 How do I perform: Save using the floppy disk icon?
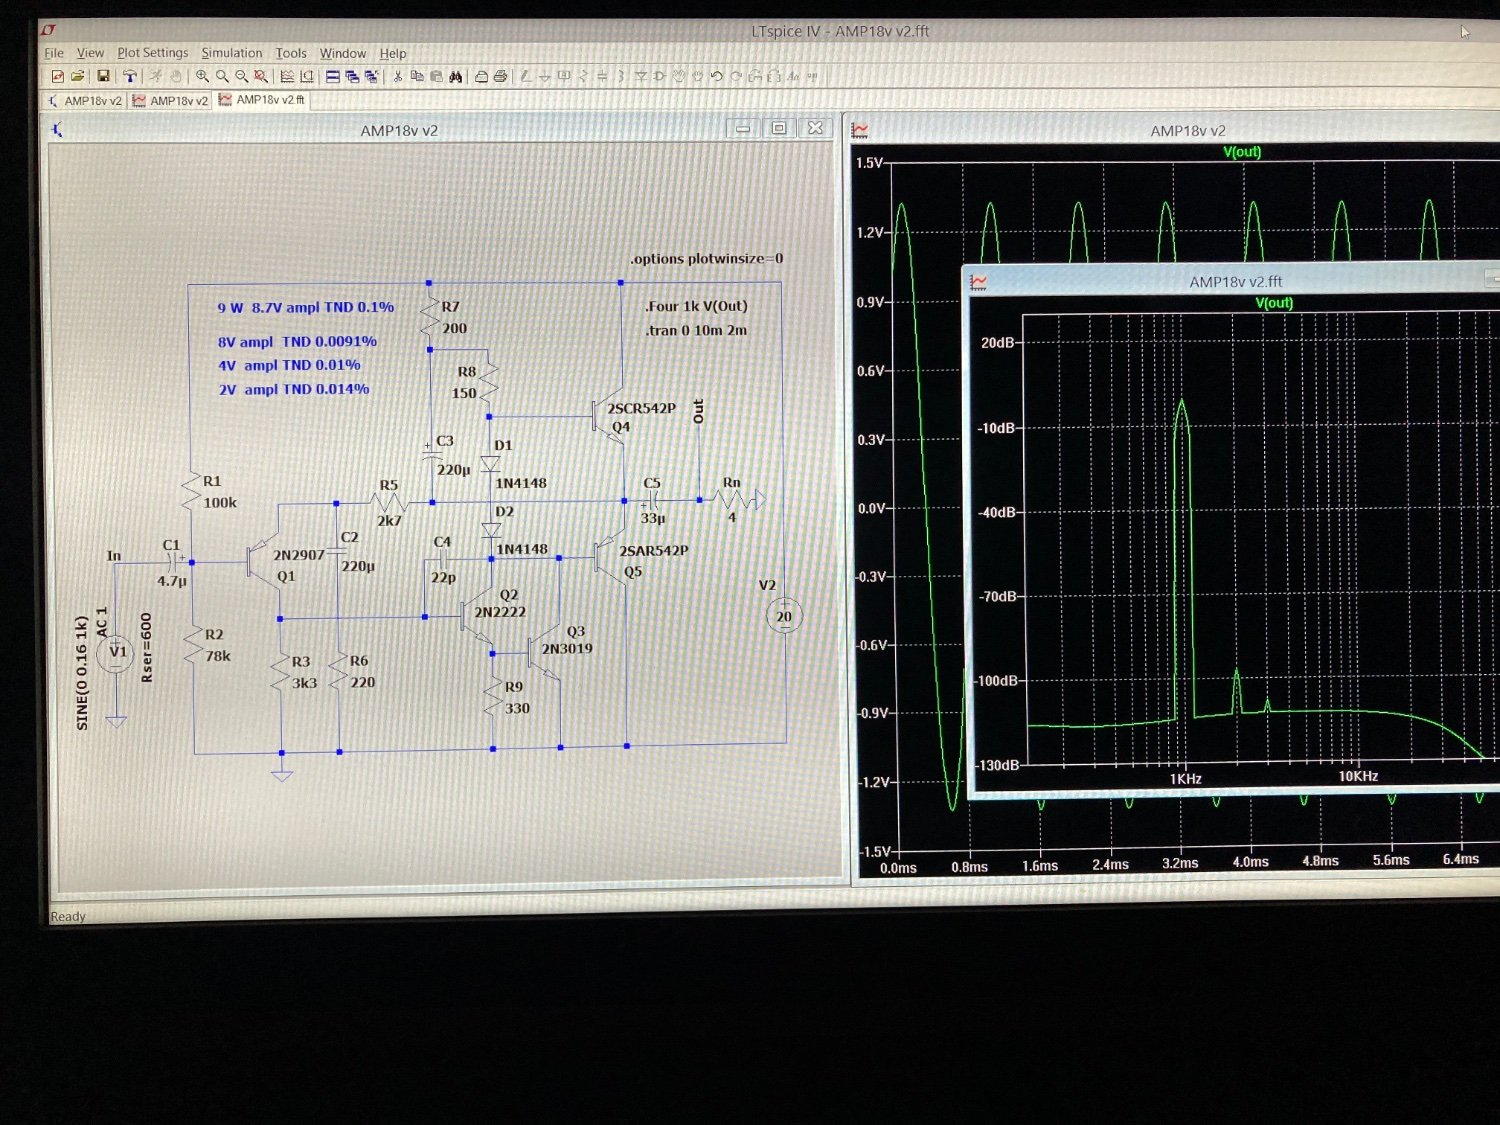103,76
